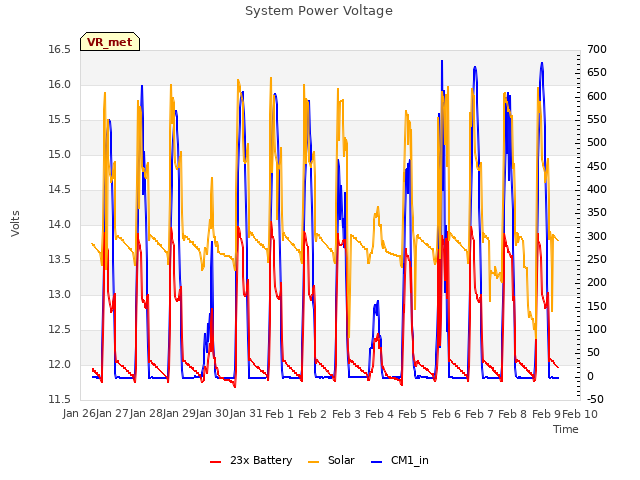Click the 400 right-axis value

[597, 190]
